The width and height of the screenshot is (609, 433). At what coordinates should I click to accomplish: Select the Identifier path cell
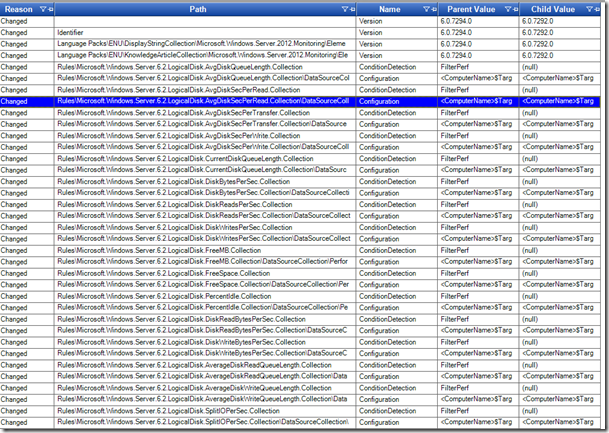click(205, 33)
